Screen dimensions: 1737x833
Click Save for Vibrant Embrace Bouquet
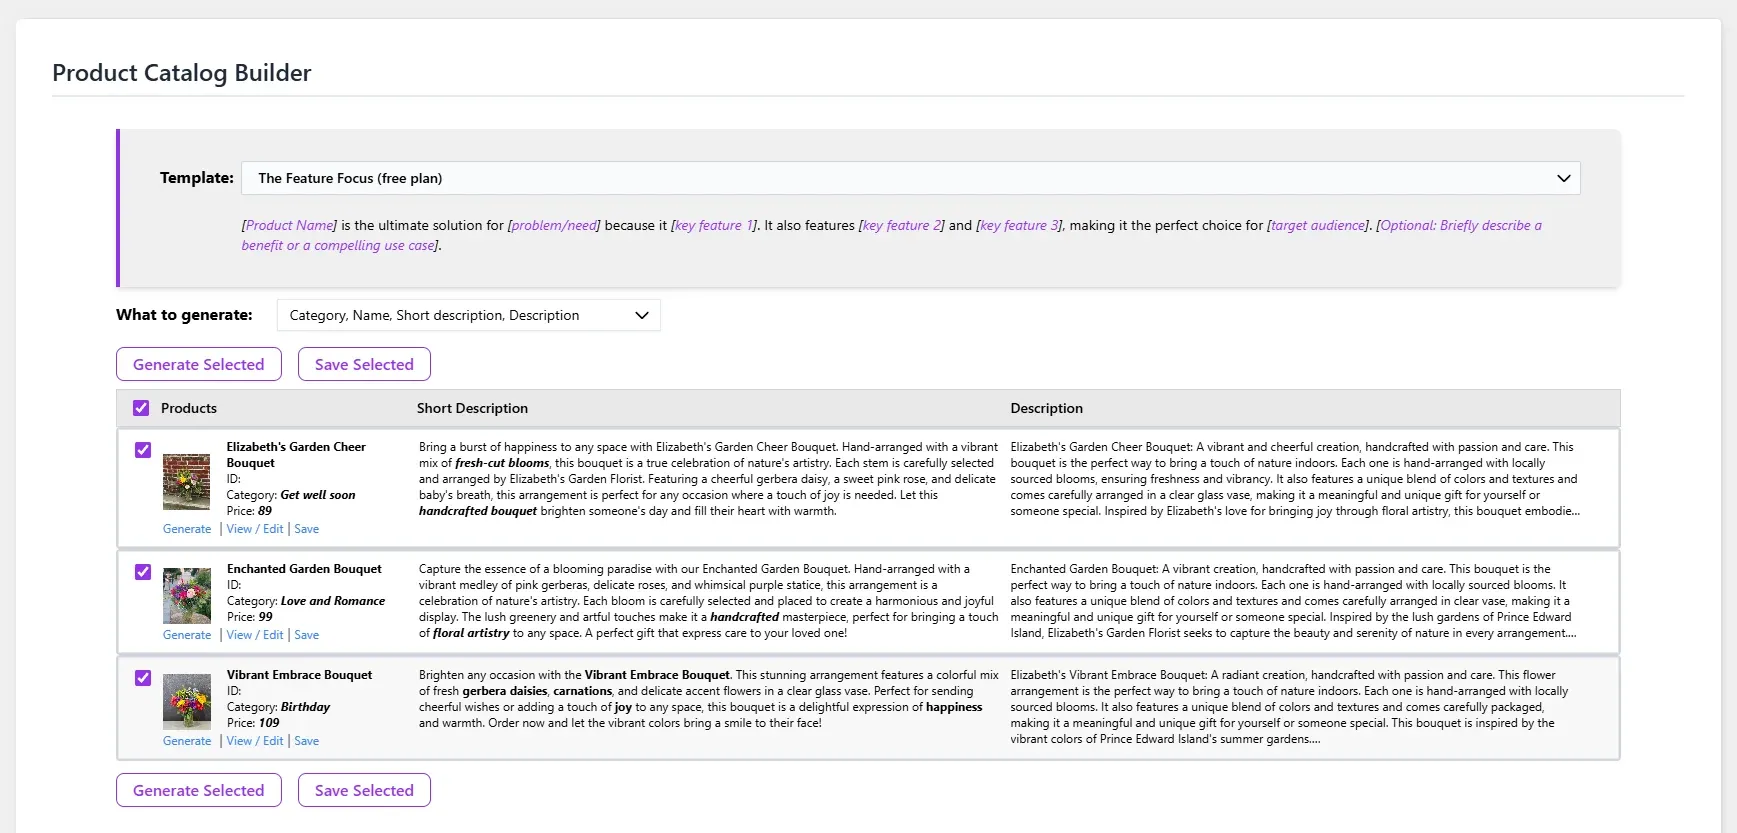[307, 741]
